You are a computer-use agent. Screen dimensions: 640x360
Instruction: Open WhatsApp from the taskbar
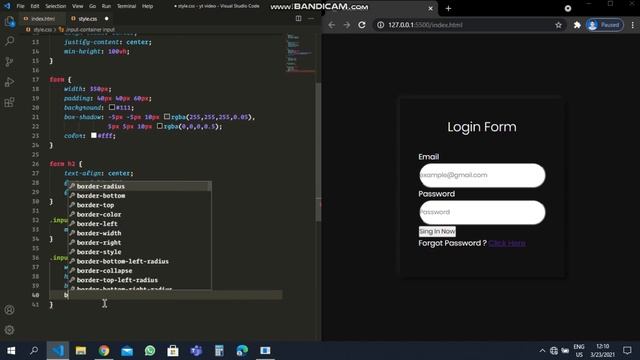tap(150, 351)
